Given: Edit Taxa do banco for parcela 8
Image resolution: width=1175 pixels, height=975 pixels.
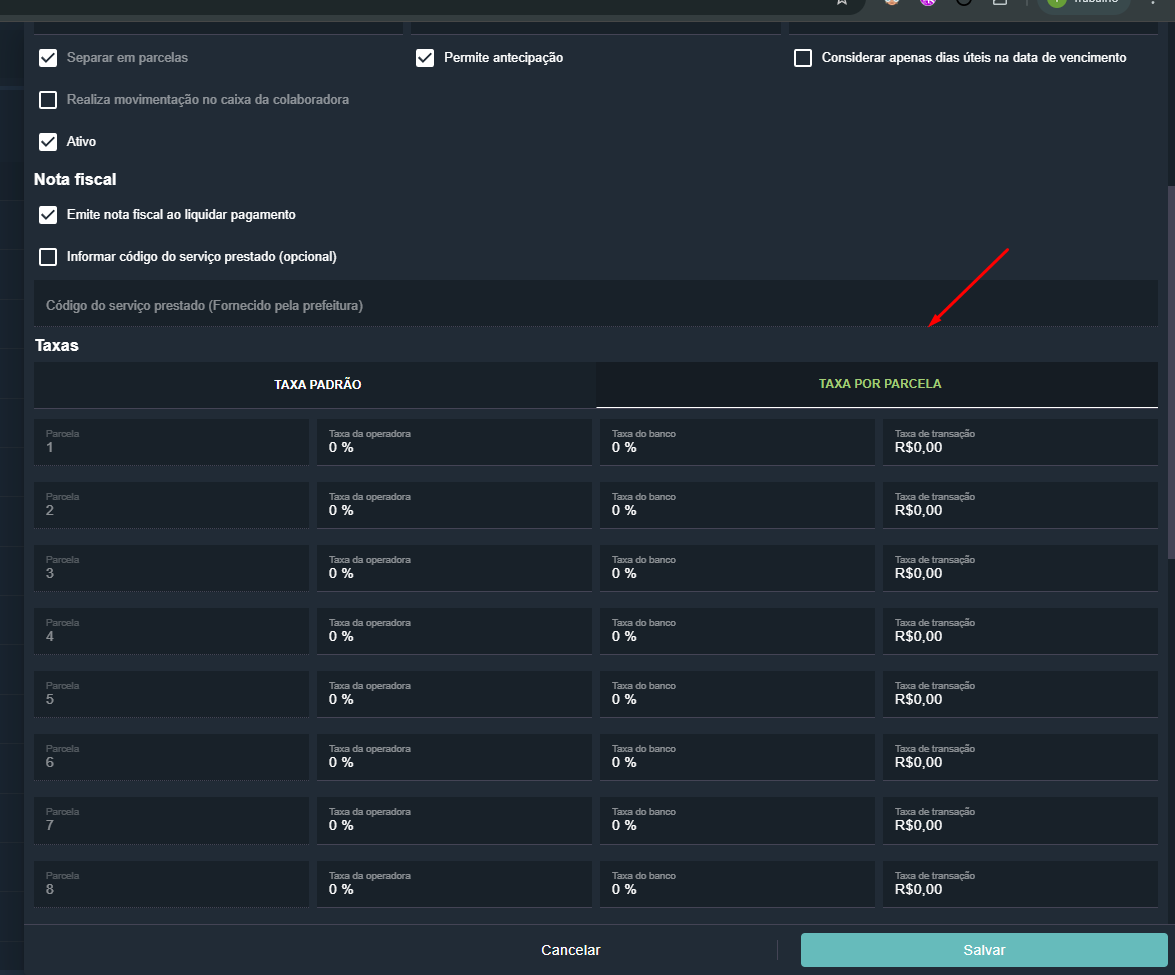Looking at the screenshot, I should [737, 884].
